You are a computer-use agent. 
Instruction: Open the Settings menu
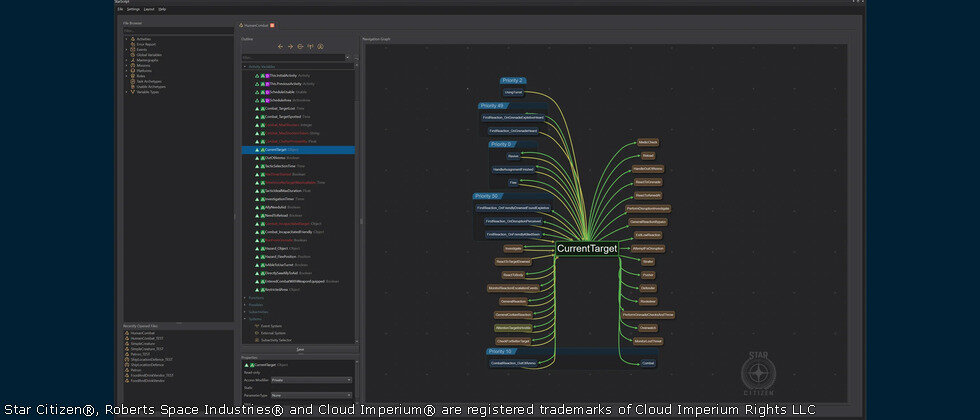pyautogui.click(x=133, y=9)
